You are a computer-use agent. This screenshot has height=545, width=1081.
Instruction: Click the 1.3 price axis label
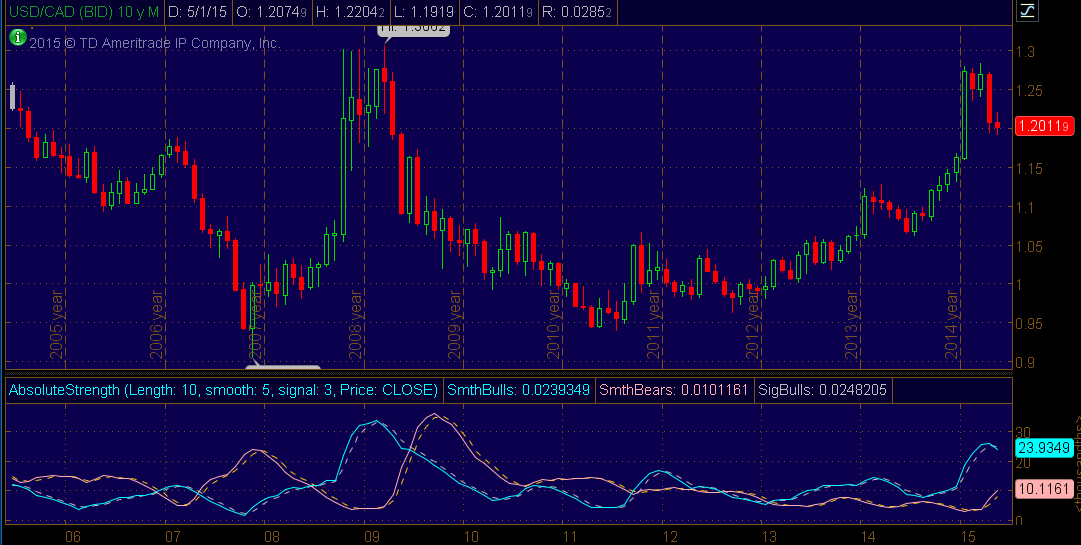click(x=1025, y=52)
